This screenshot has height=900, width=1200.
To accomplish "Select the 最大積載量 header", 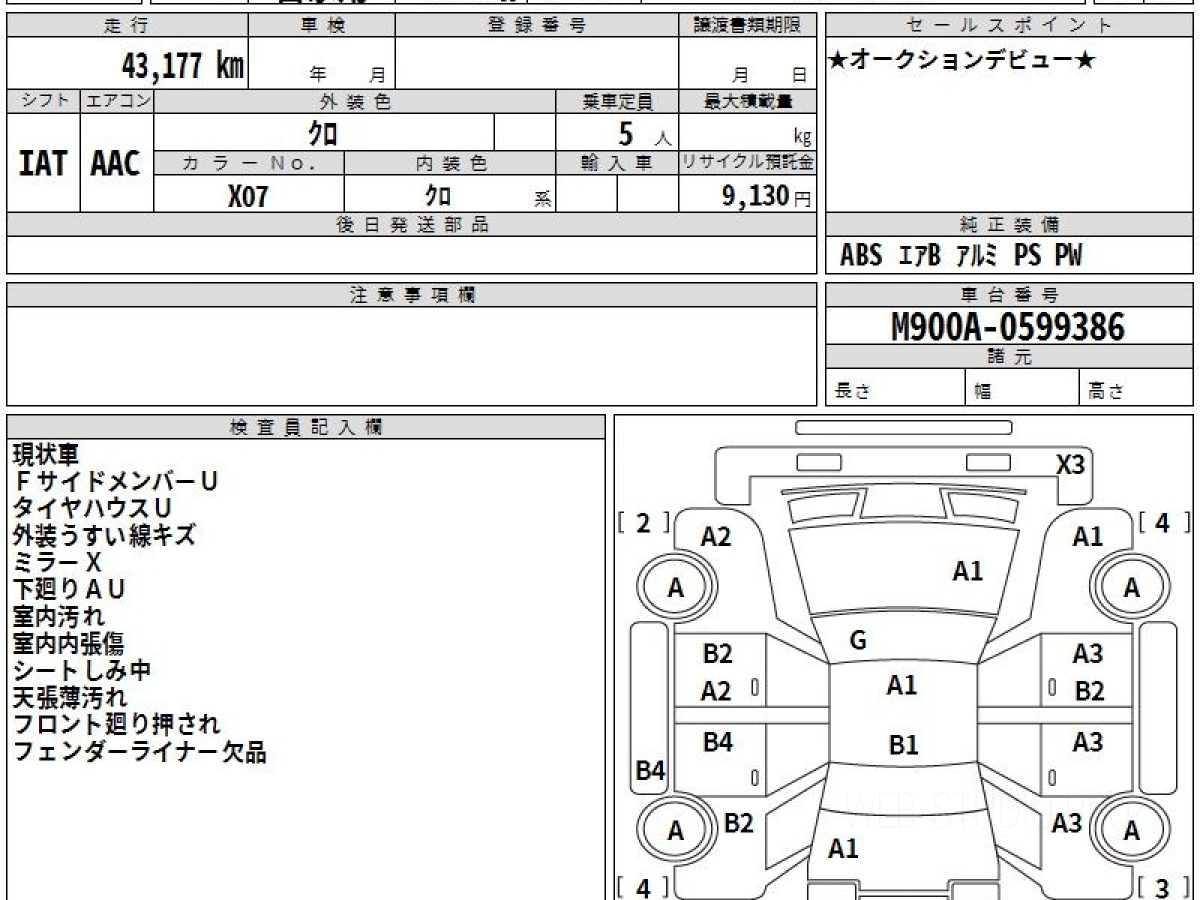I will pyautogui.click(x=747, y=101).
